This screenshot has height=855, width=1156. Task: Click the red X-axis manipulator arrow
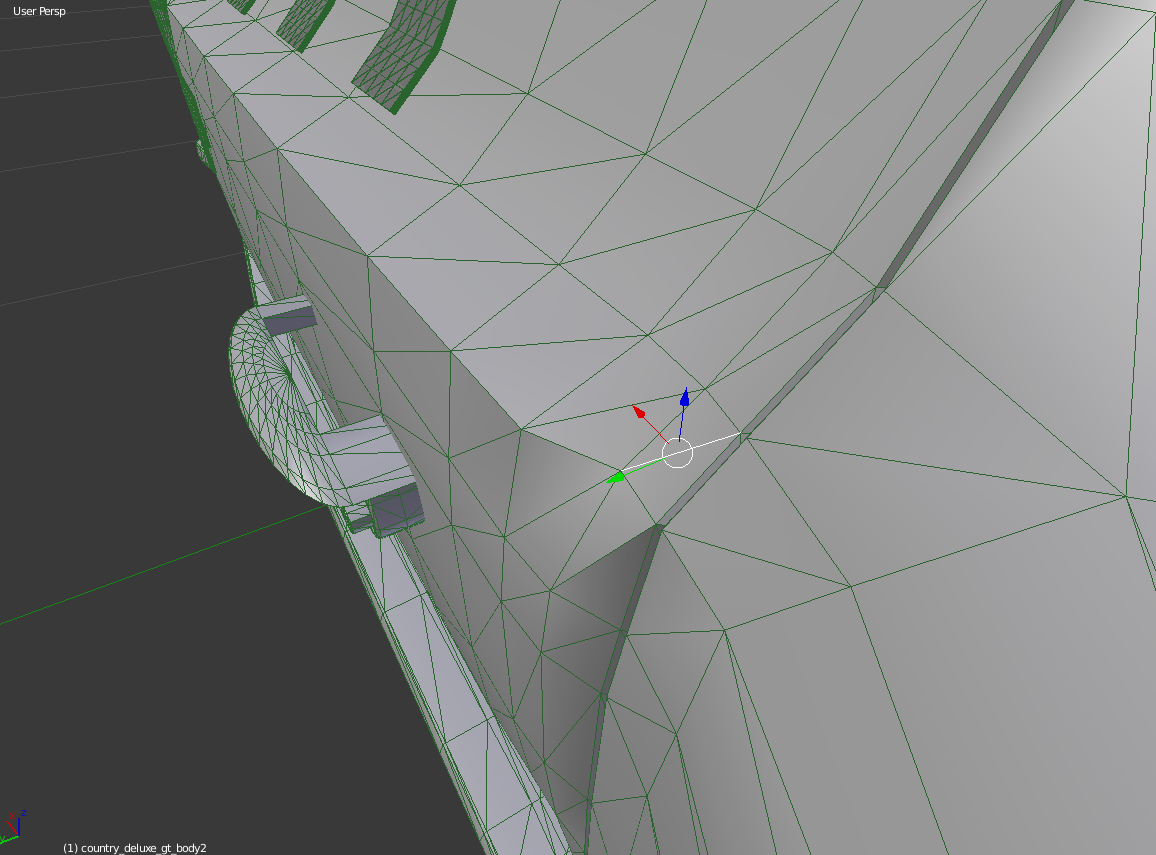pyautogui.click(x=639, y=412)
